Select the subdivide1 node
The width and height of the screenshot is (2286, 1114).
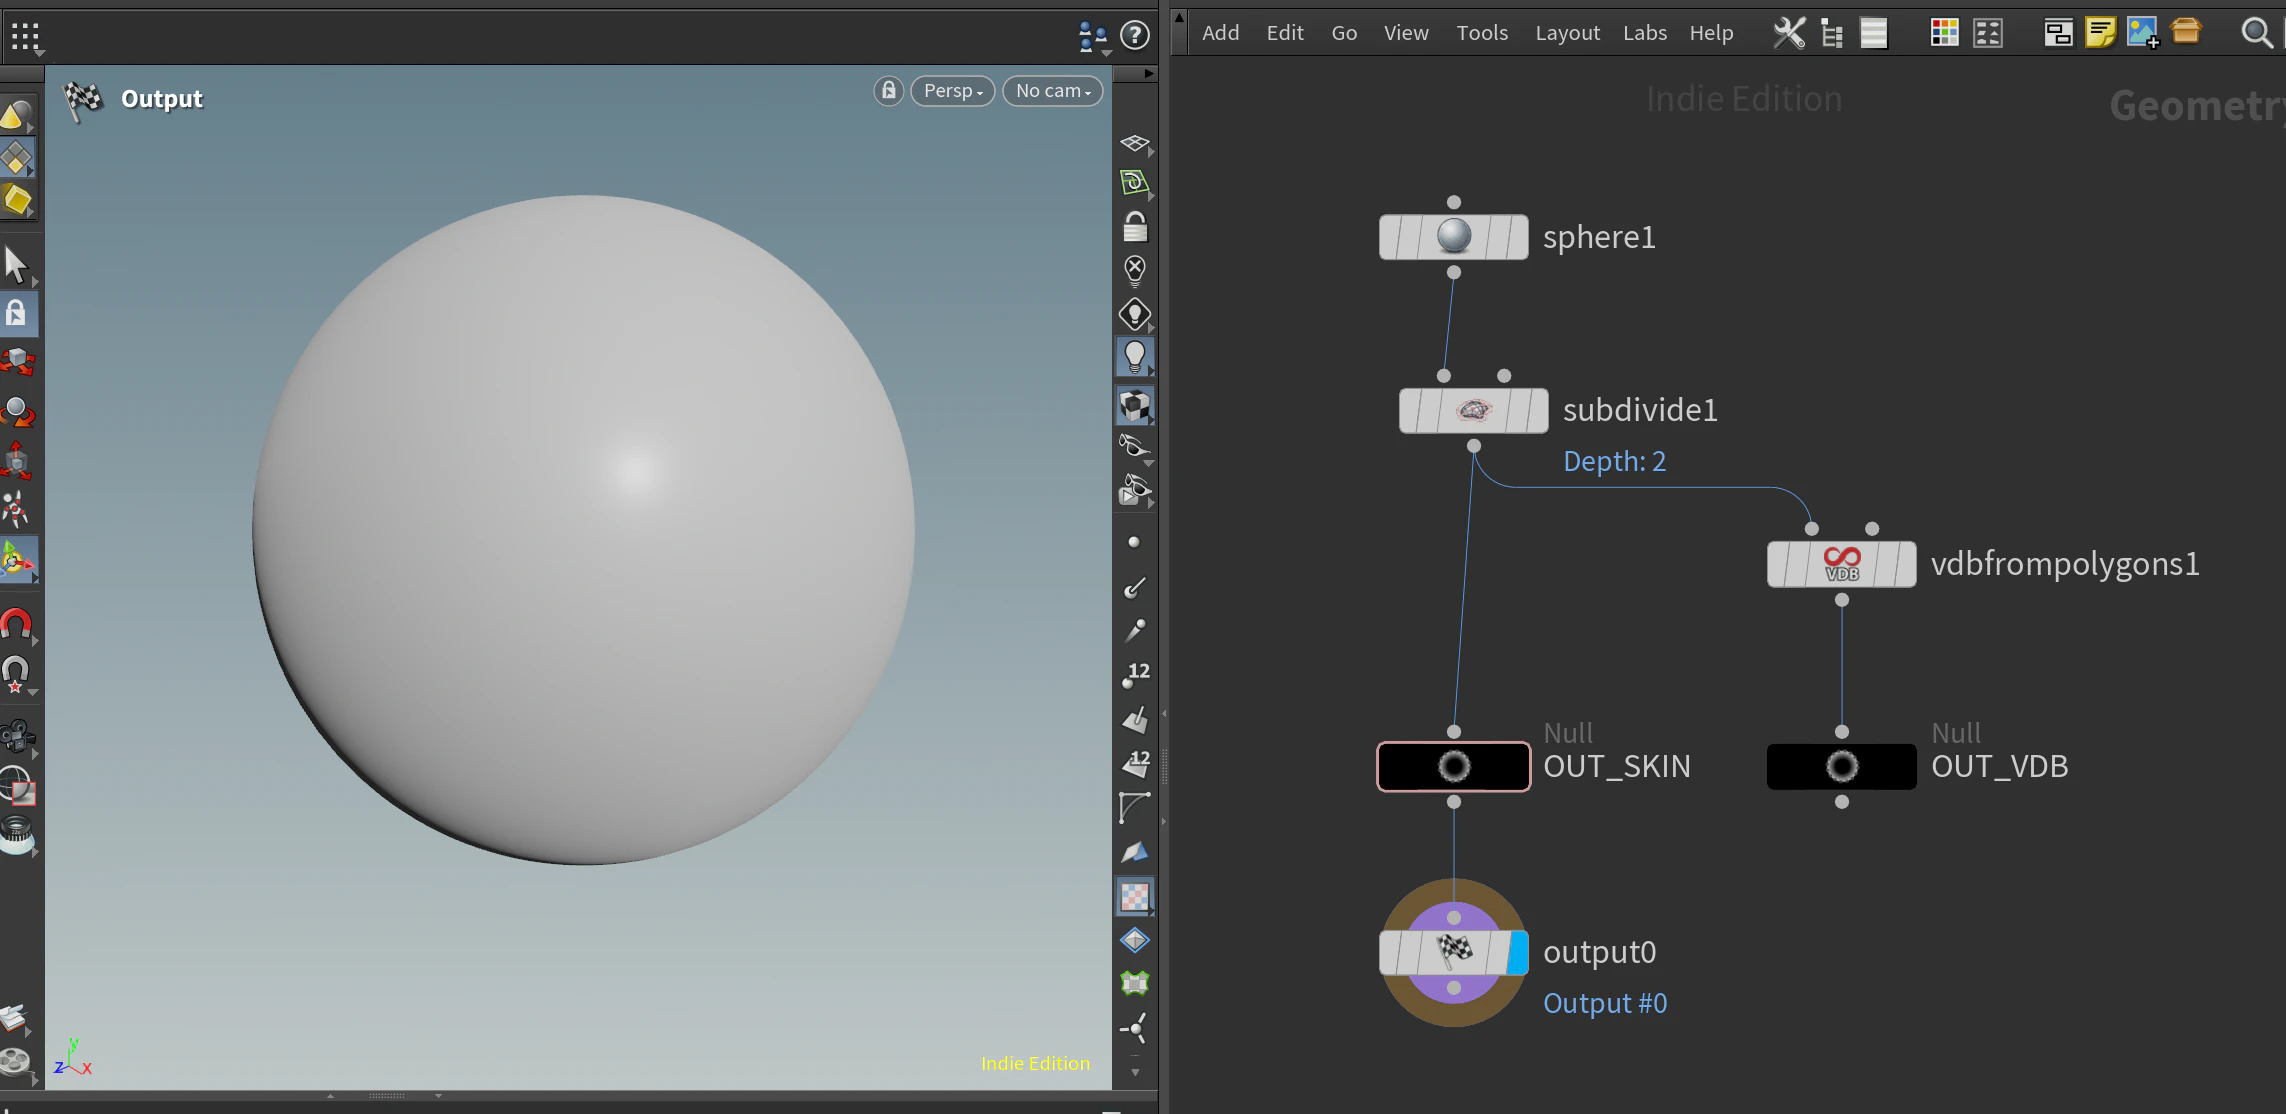click(1474, 410)
